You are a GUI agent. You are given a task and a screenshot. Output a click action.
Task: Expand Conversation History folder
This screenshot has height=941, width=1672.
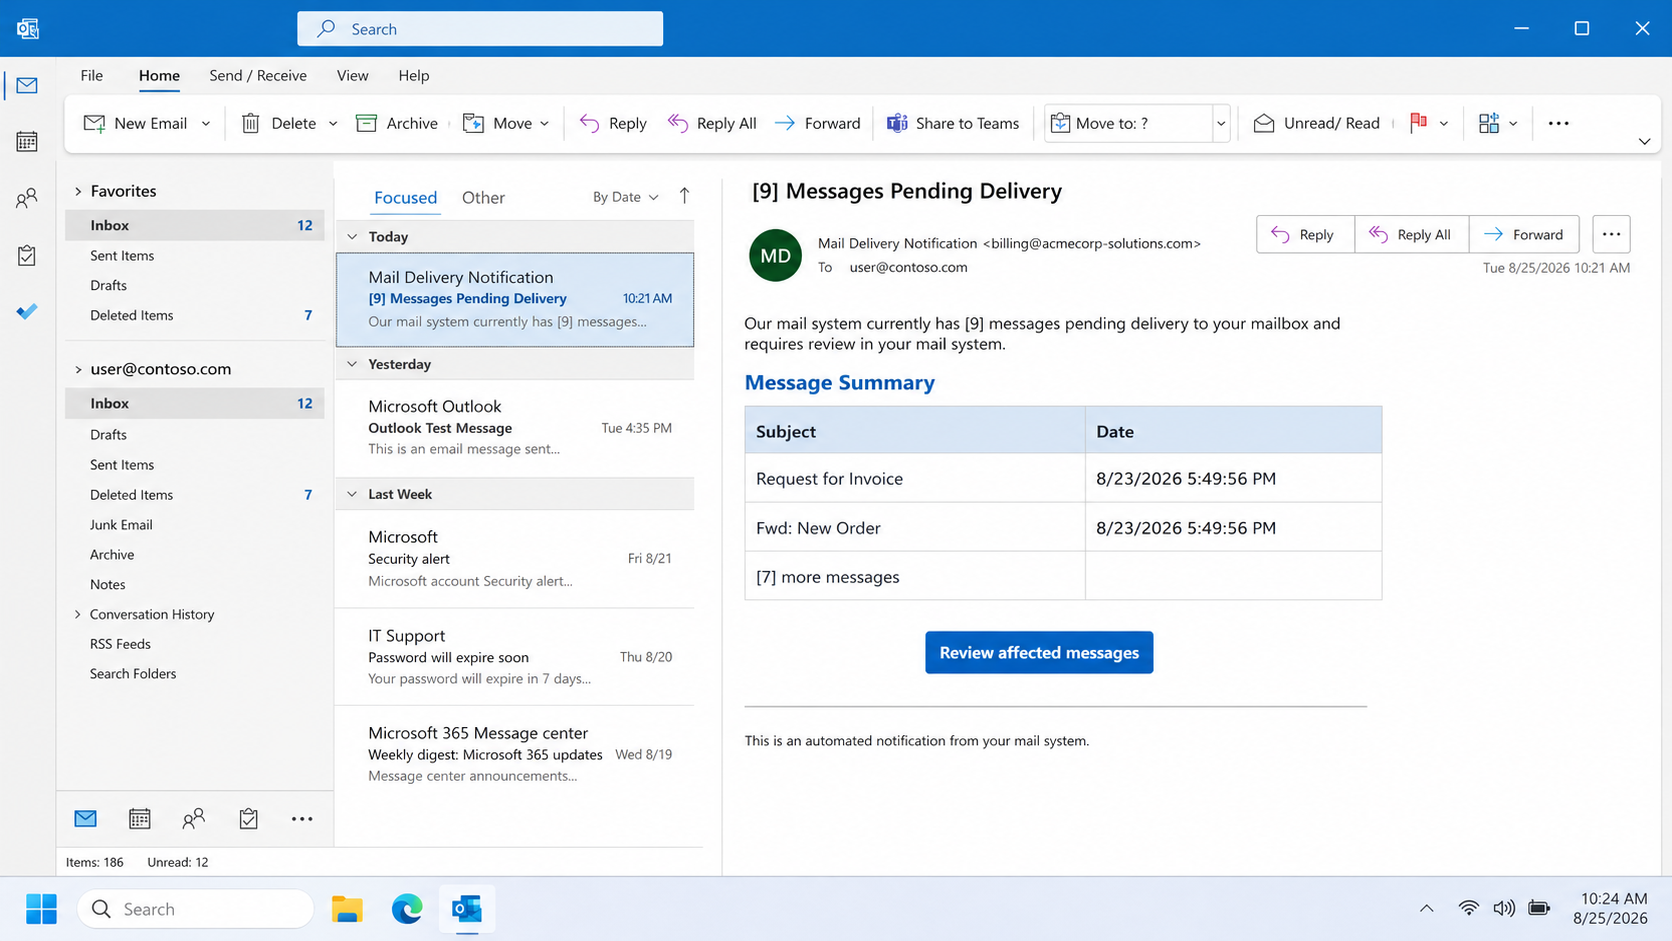(78, 614)
